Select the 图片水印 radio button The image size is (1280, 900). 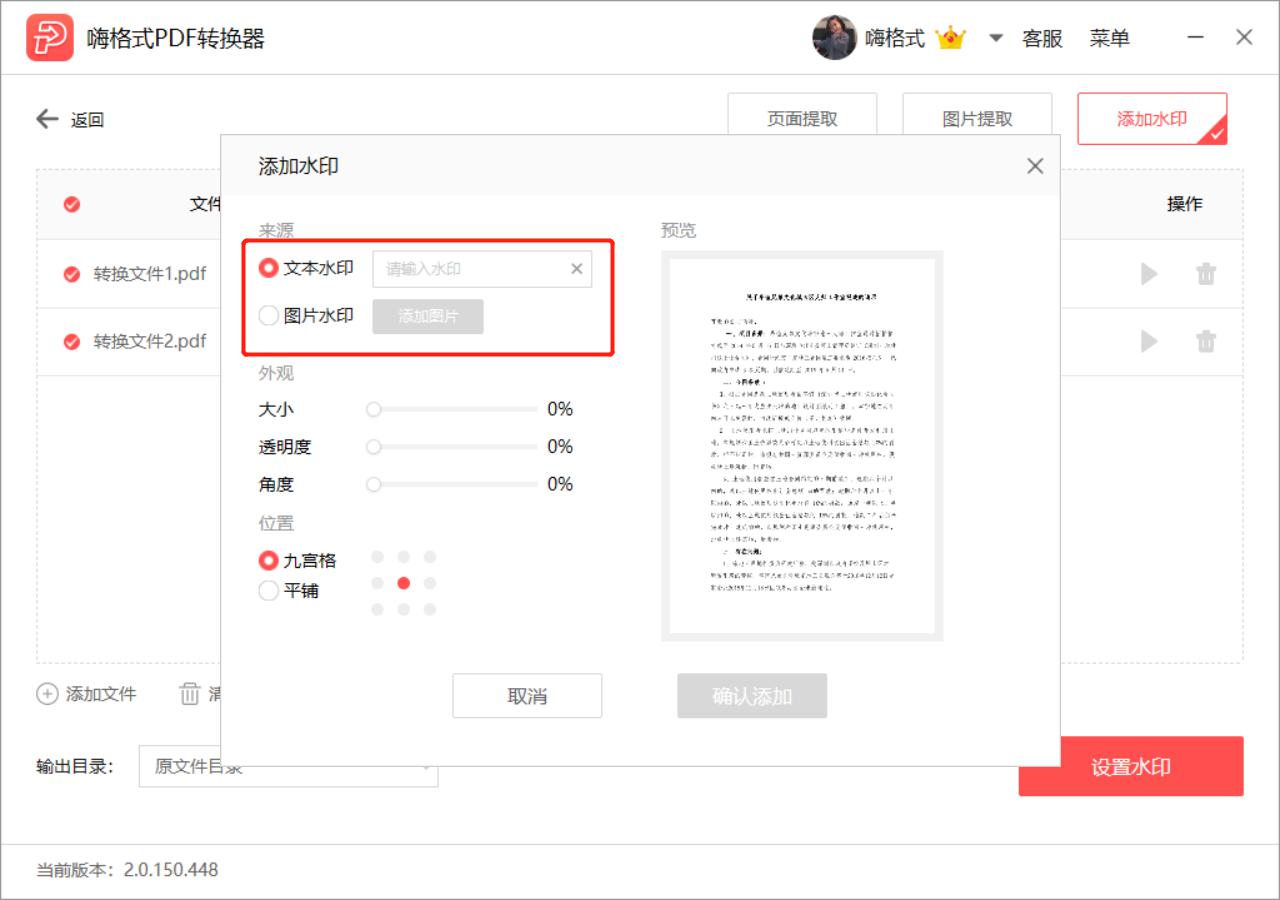point(268,316)
